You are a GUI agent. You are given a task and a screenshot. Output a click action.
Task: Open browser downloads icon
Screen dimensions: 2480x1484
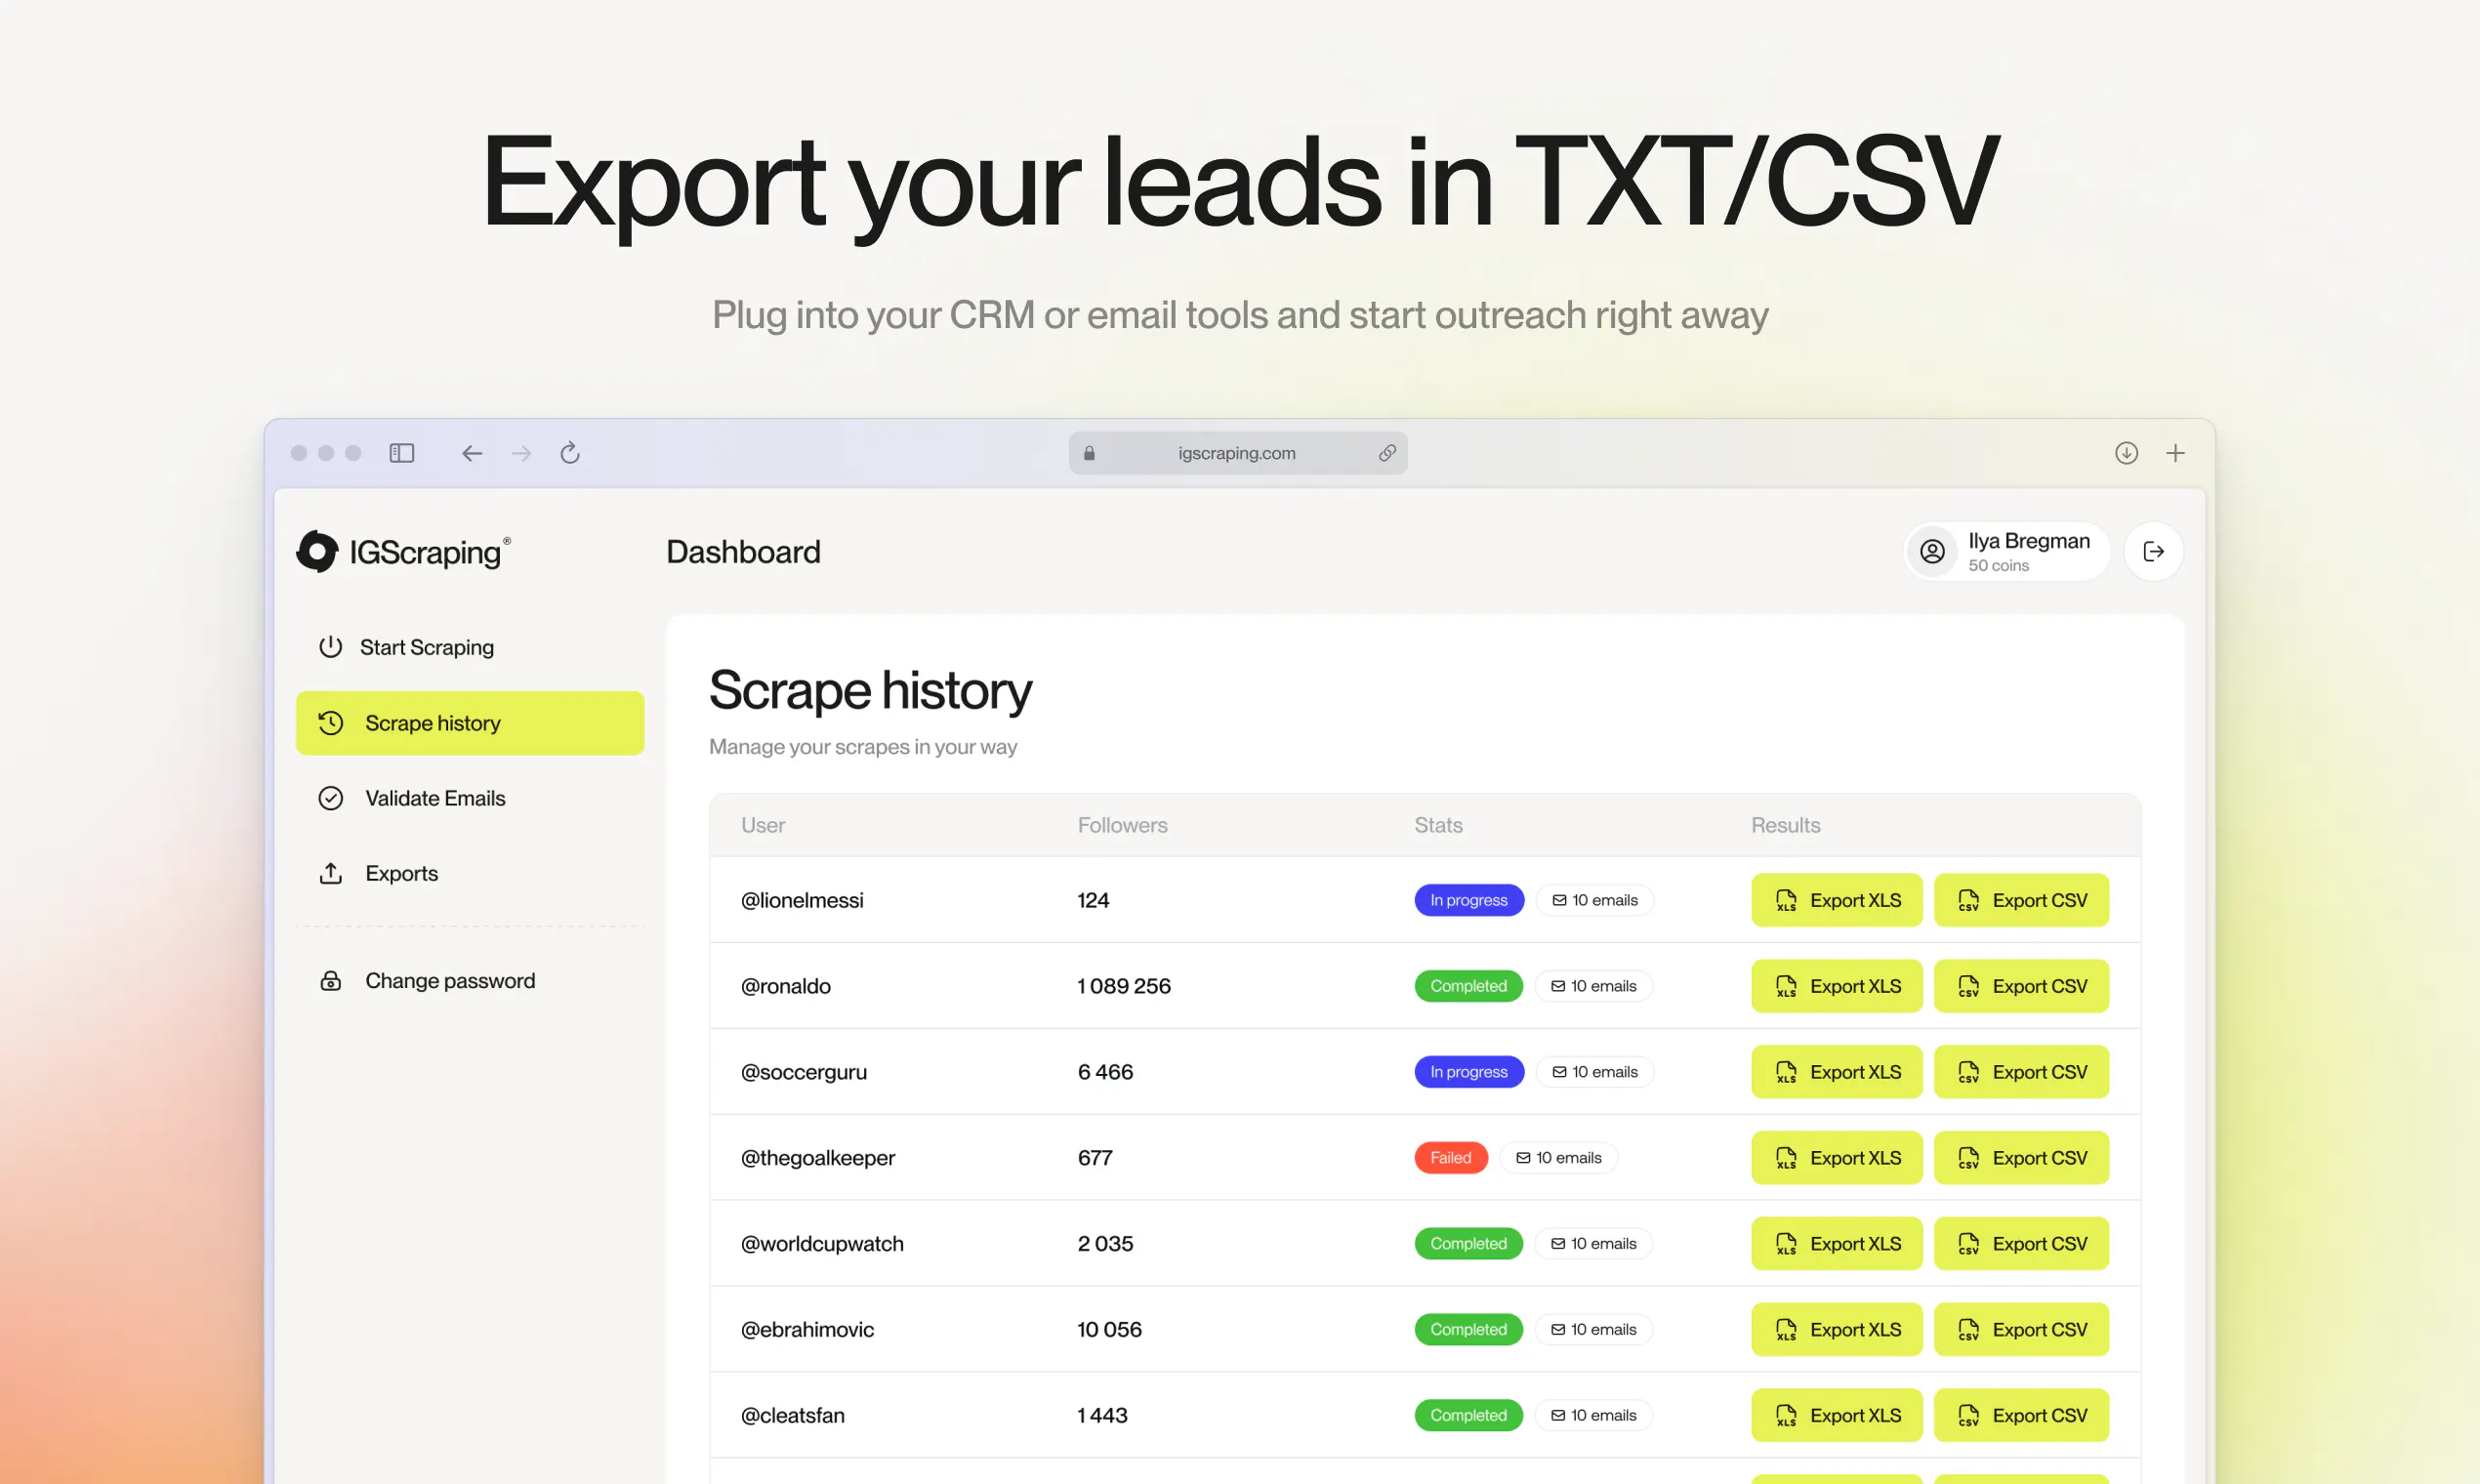tap(2126, 453)
